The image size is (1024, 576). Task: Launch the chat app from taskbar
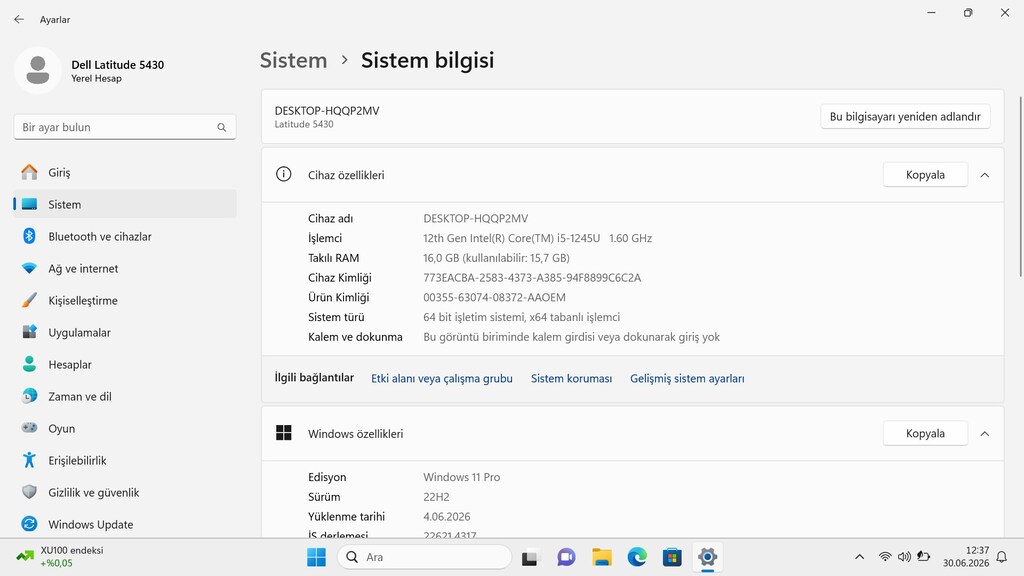click(x=566, y=557)
